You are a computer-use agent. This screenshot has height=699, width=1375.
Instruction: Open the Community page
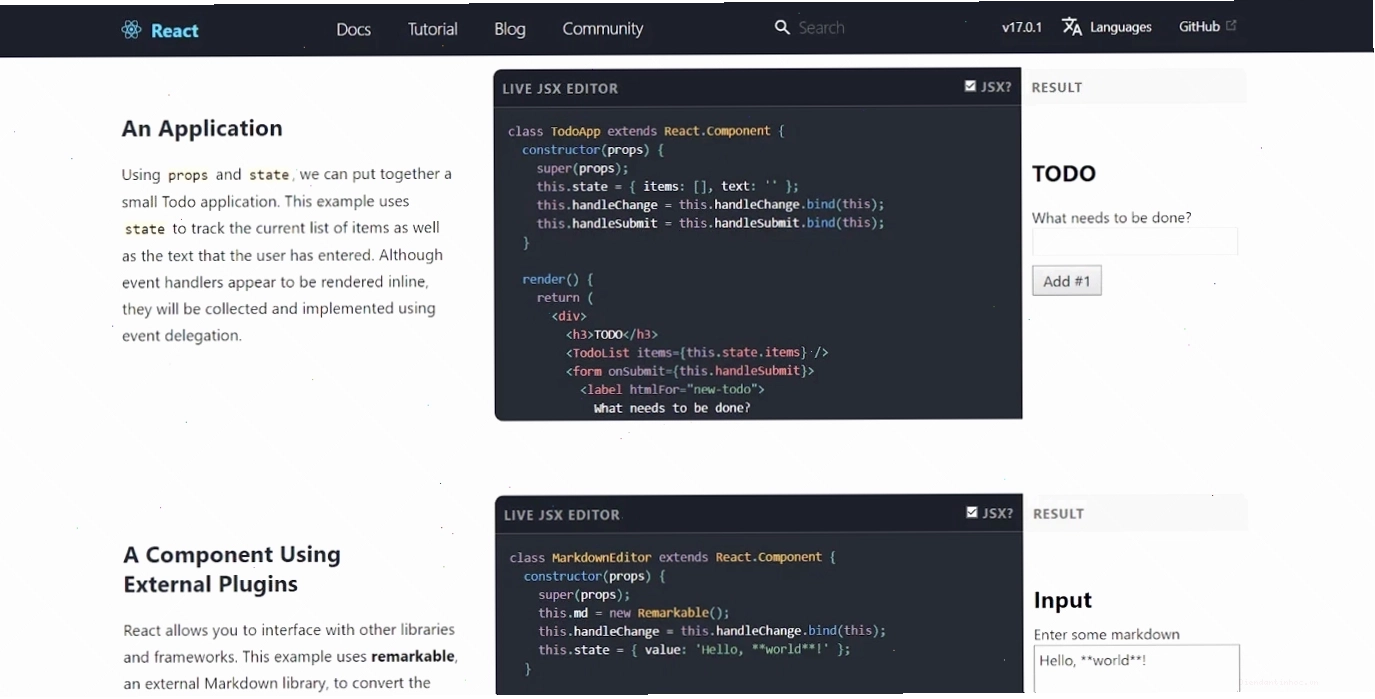click(x=603, y=29)
